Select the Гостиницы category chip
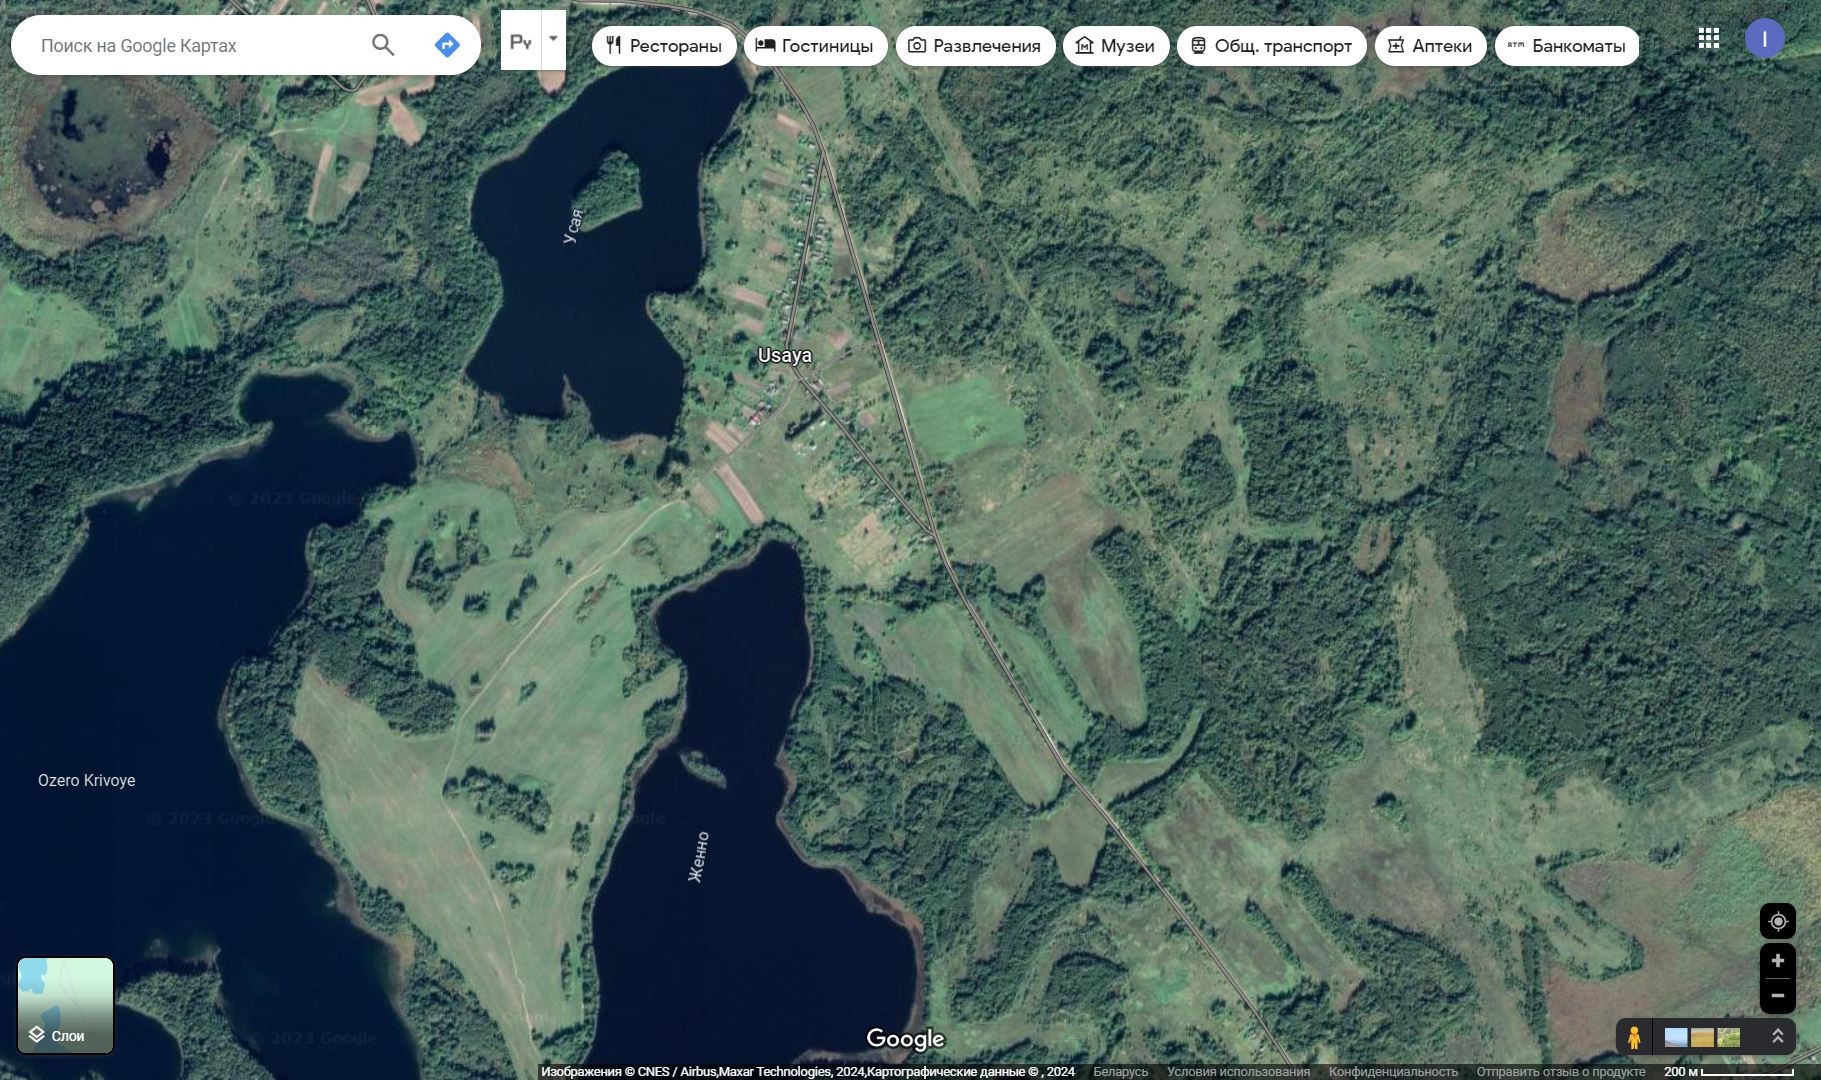The image size is (1821, 1080). point(815,46)
